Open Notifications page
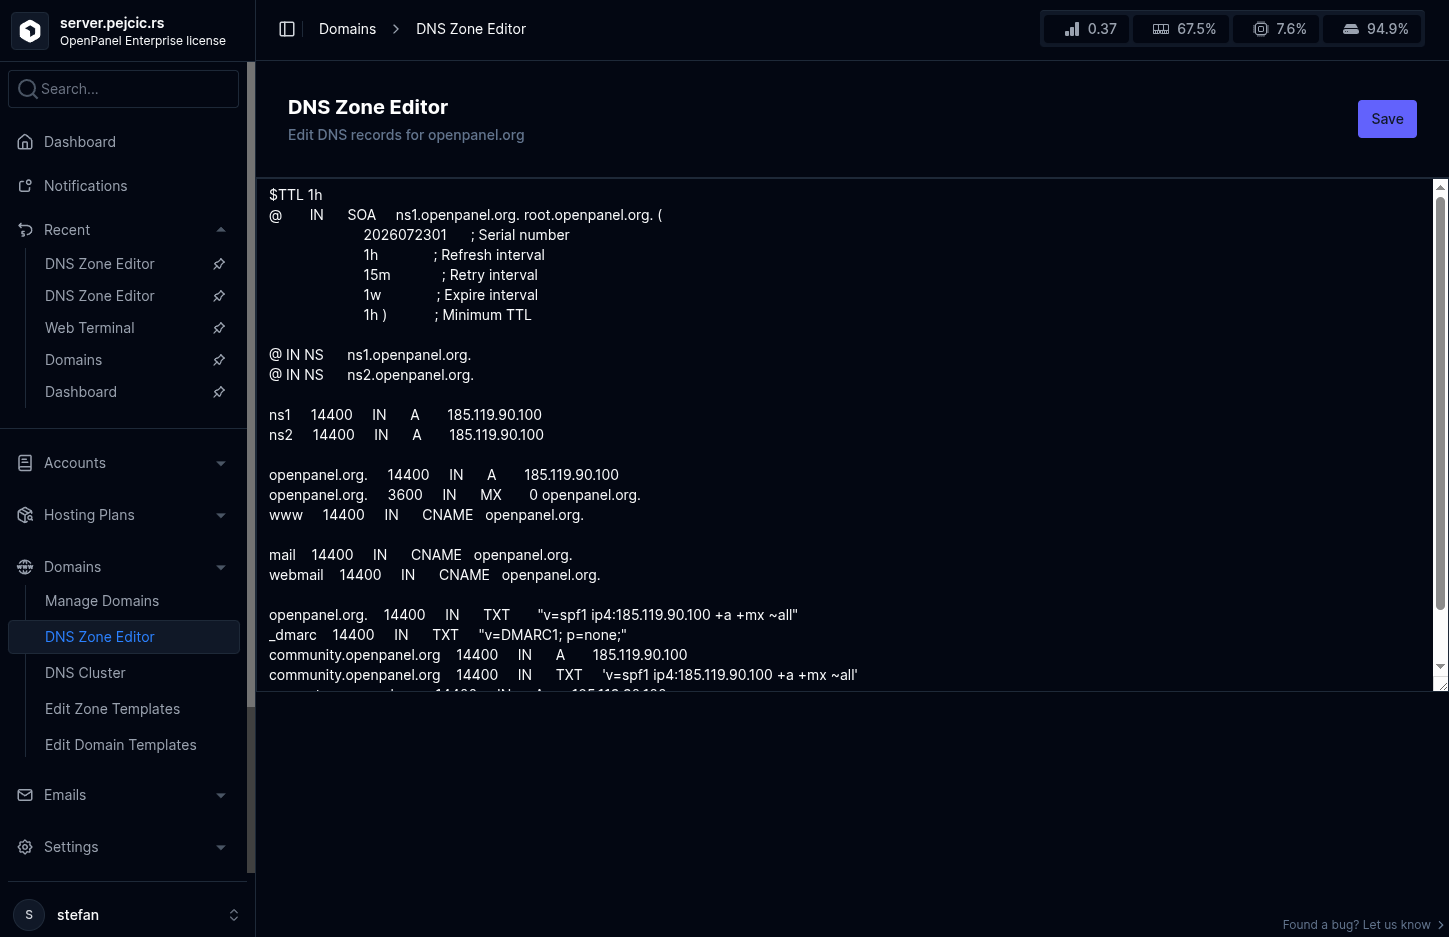The width and height of the screenshot is (1449, 937). point(86,186)
